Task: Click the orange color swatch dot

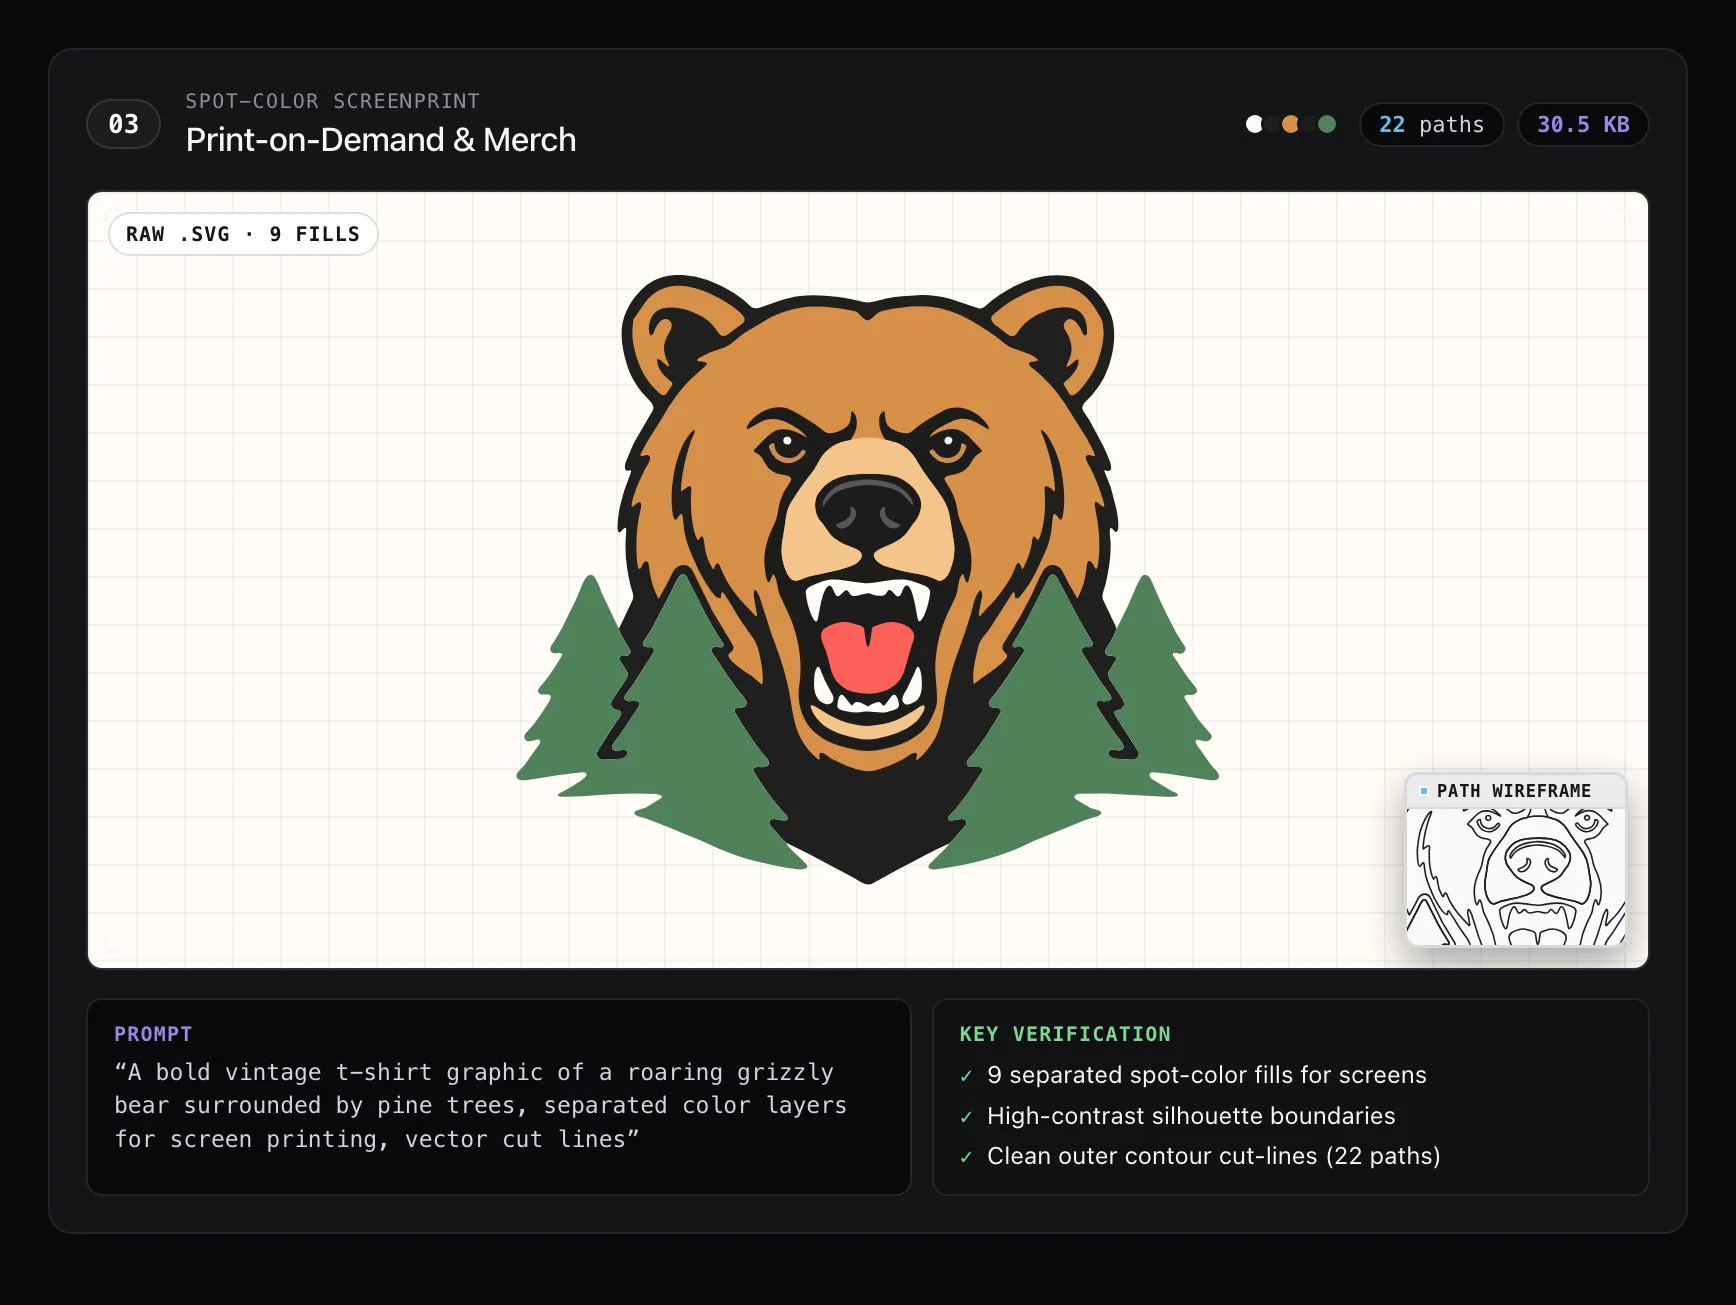Action: point(1290,124)
